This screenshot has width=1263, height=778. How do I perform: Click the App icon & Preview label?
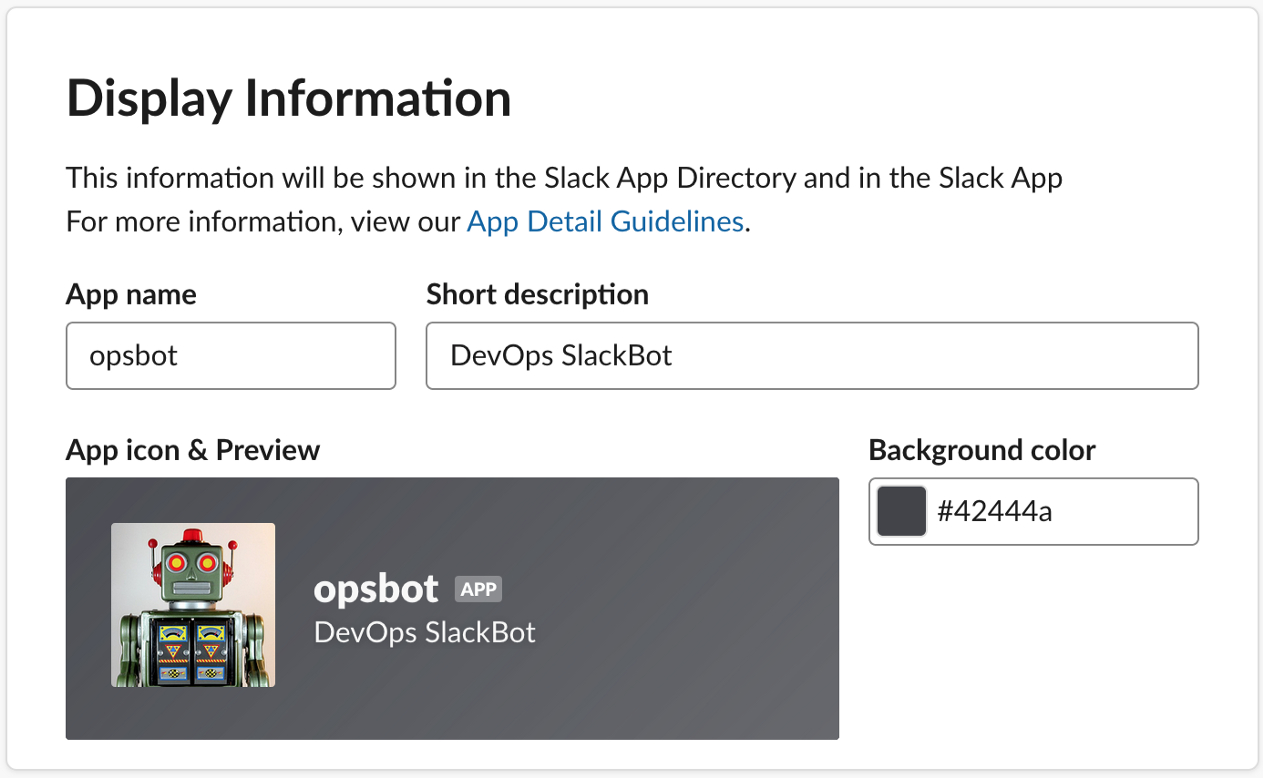pyautogui.click(x=193, y=450)
